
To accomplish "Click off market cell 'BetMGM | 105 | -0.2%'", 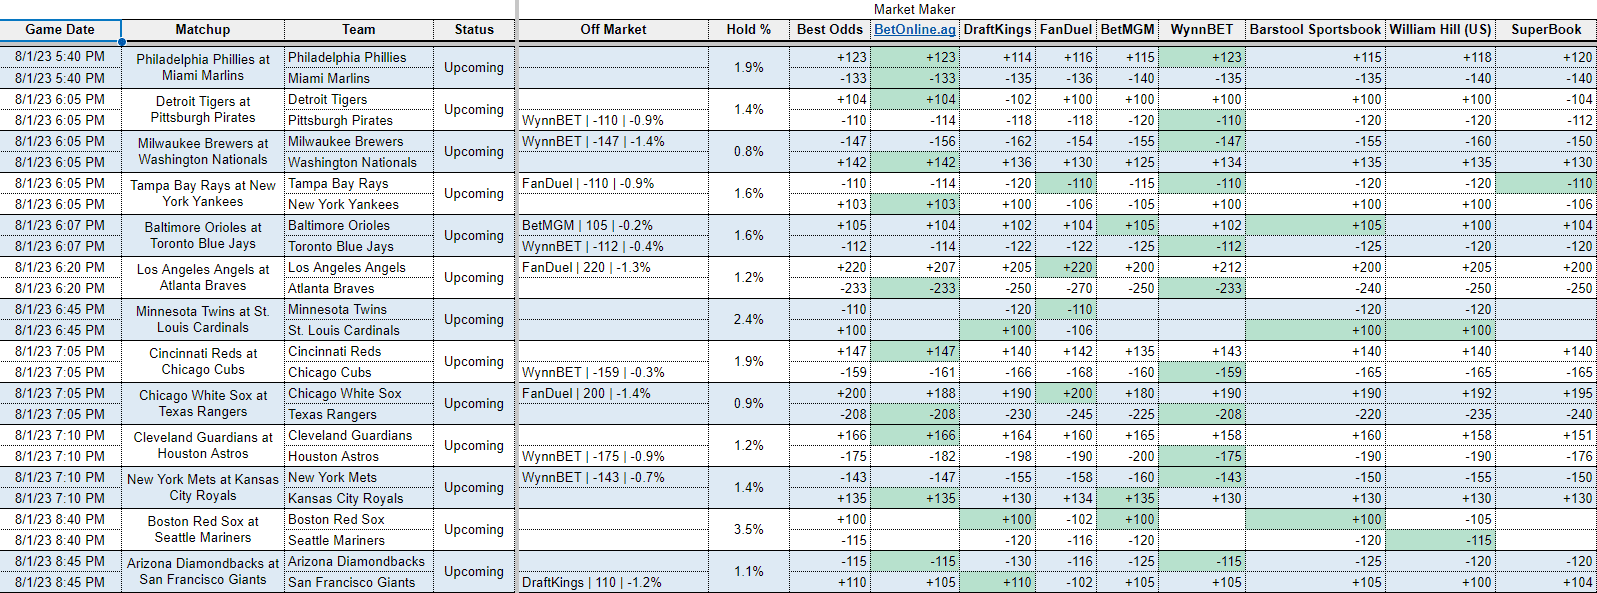I will 613,225.
